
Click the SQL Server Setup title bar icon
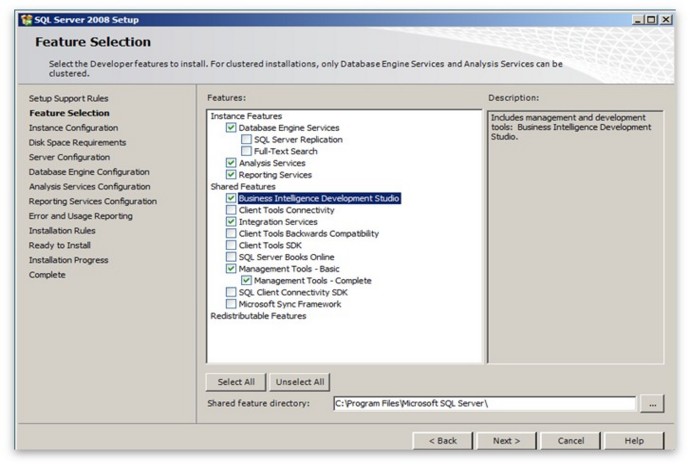[27, 20]
